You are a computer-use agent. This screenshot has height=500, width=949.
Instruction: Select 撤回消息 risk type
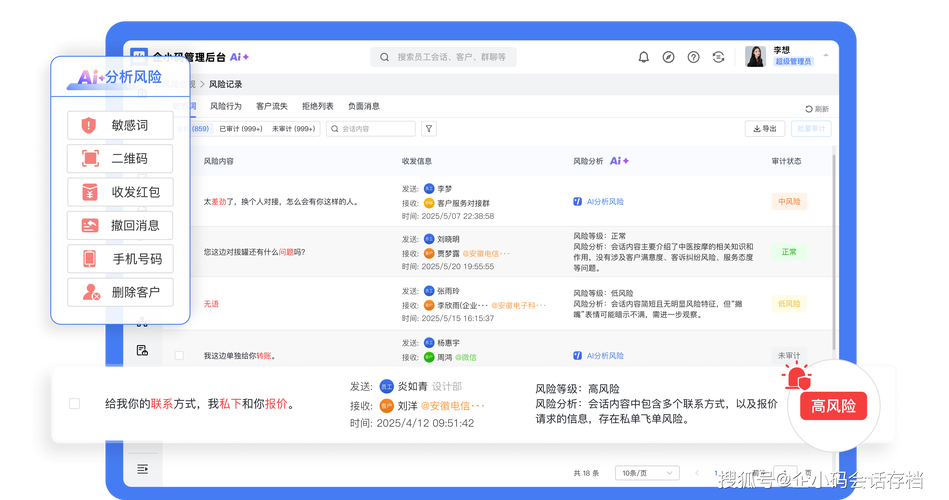pos(120,225)
